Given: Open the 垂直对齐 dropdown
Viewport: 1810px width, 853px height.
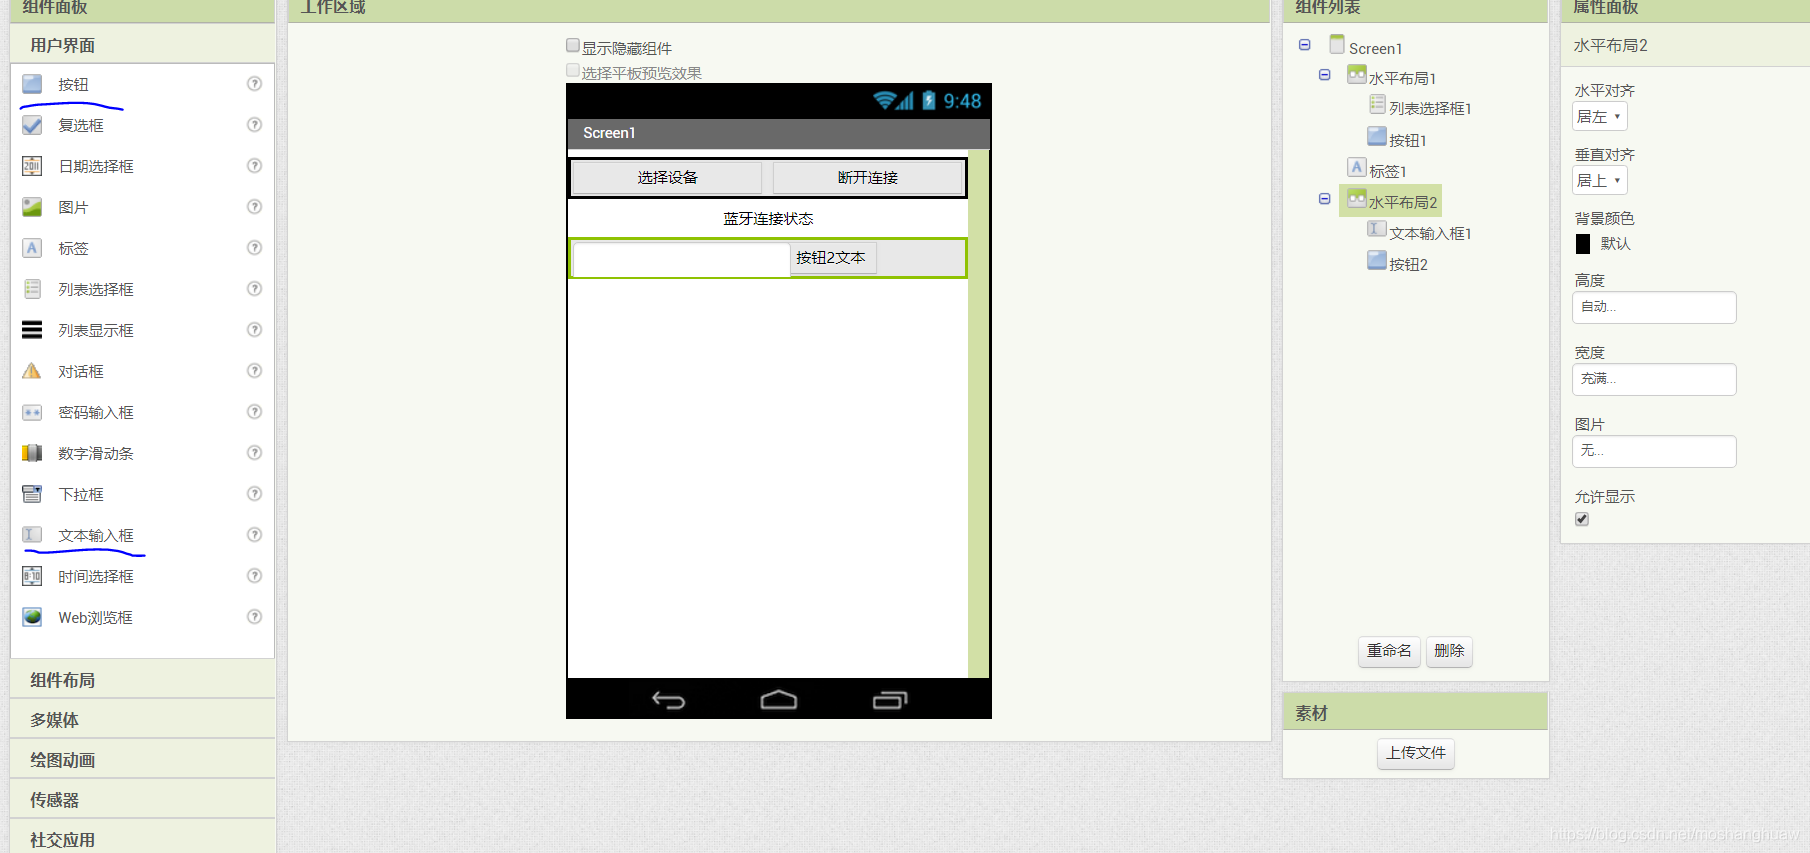Looking at the screenshot, I should 1600,181.
